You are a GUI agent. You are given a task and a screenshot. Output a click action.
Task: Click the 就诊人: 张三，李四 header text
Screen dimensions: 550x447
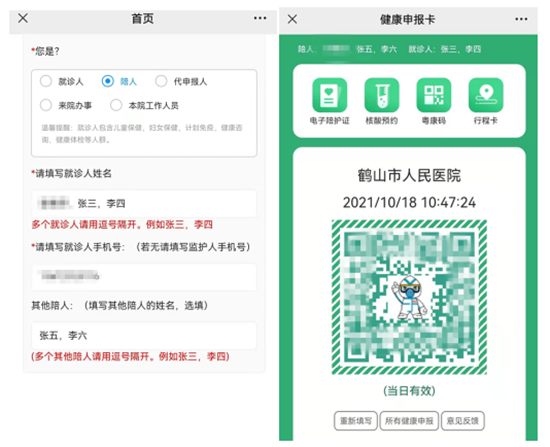[x=444, y=49]
